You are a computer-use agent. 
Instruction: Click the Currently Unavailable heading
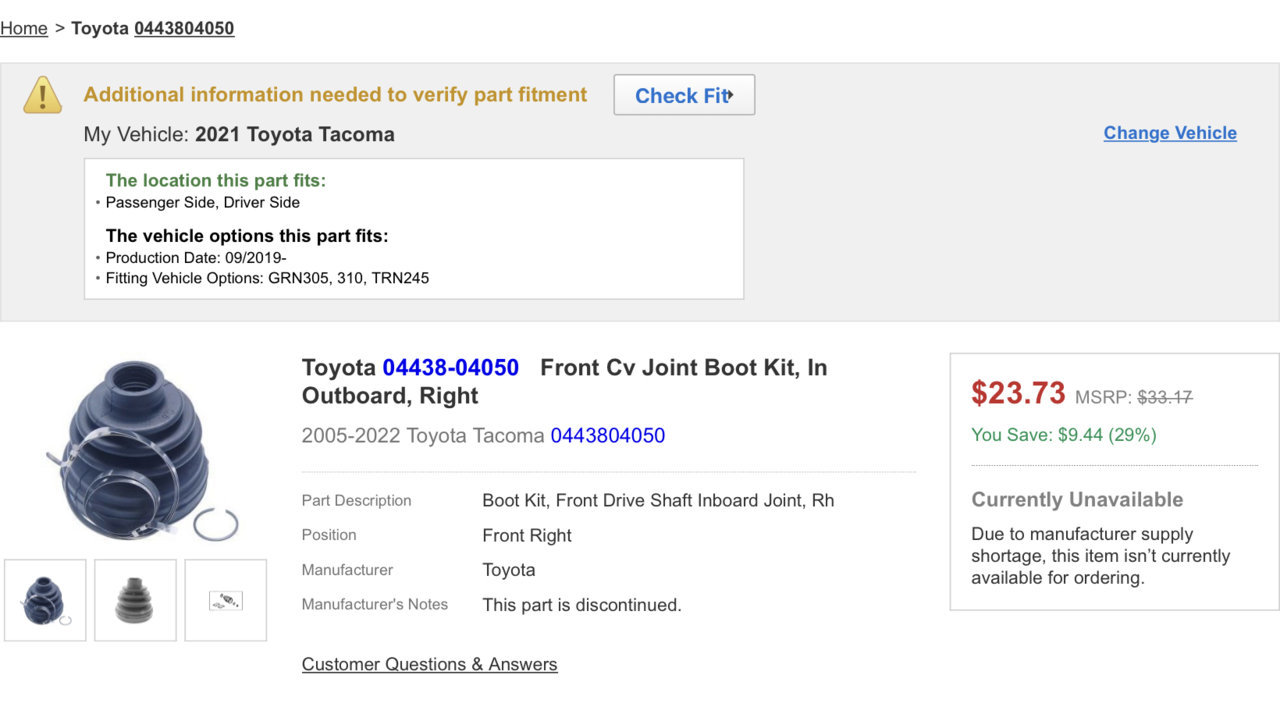(x=1077, y=499)
